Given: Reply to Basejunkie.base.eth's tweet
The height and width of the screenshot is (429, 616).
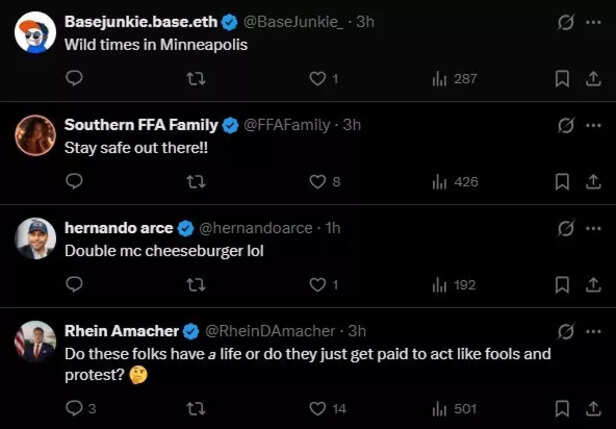Looking at the screenshot, I should [74, 78].
